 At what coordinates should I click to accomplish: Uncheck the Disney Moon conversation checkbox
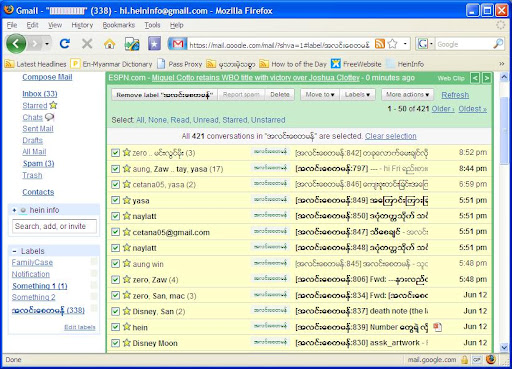pyautogui.click(x=115, y=343)
